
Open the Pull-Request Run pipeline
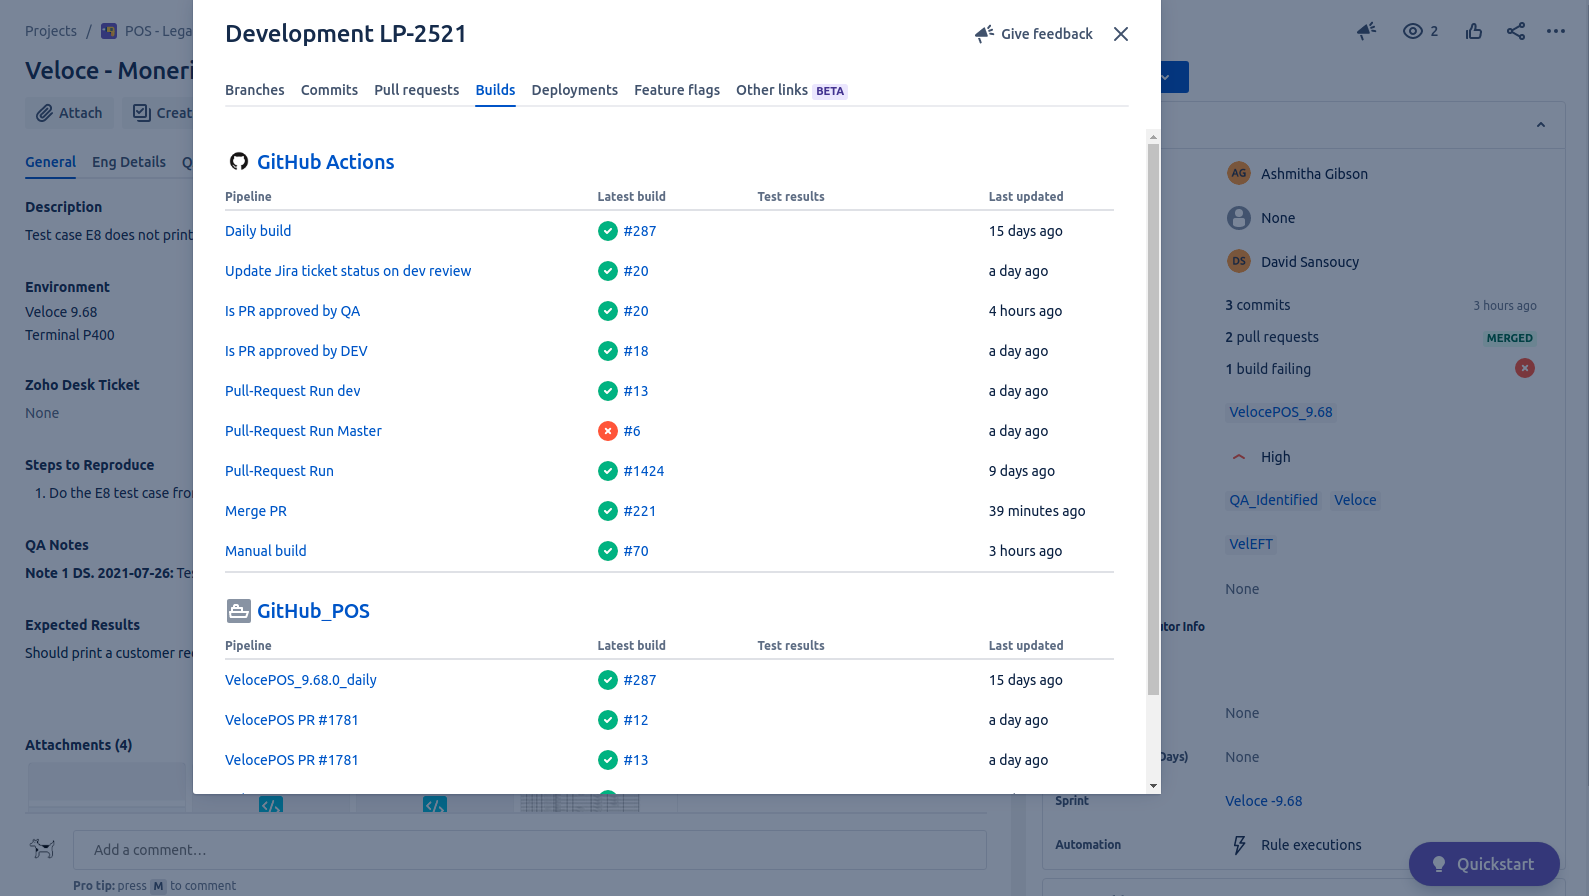[x=279, y=471]
